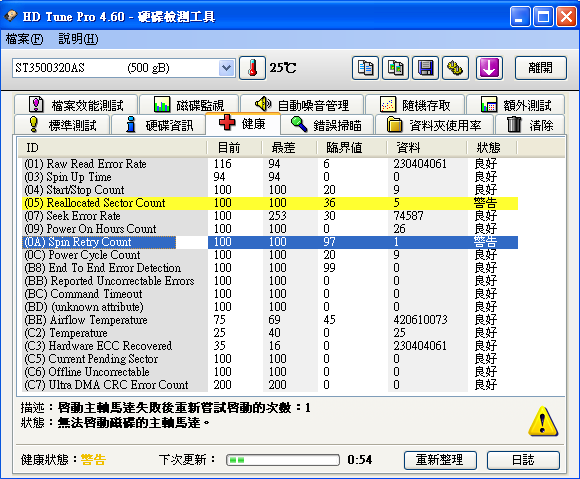580x479 pixels.
Task: Click the HD Tune Pro title bar icon
Action: (x=11, y=16)
